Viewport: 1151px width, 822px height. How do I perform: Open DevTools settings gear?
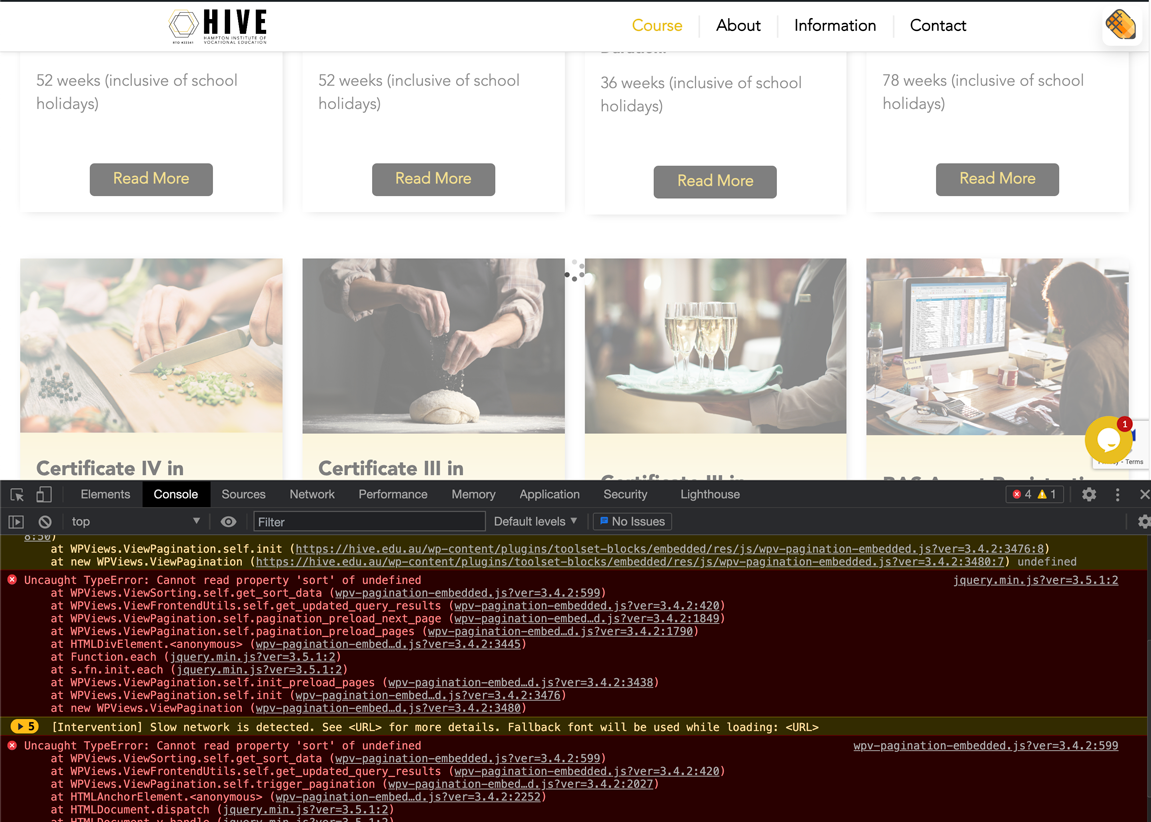coord(1089,495)
